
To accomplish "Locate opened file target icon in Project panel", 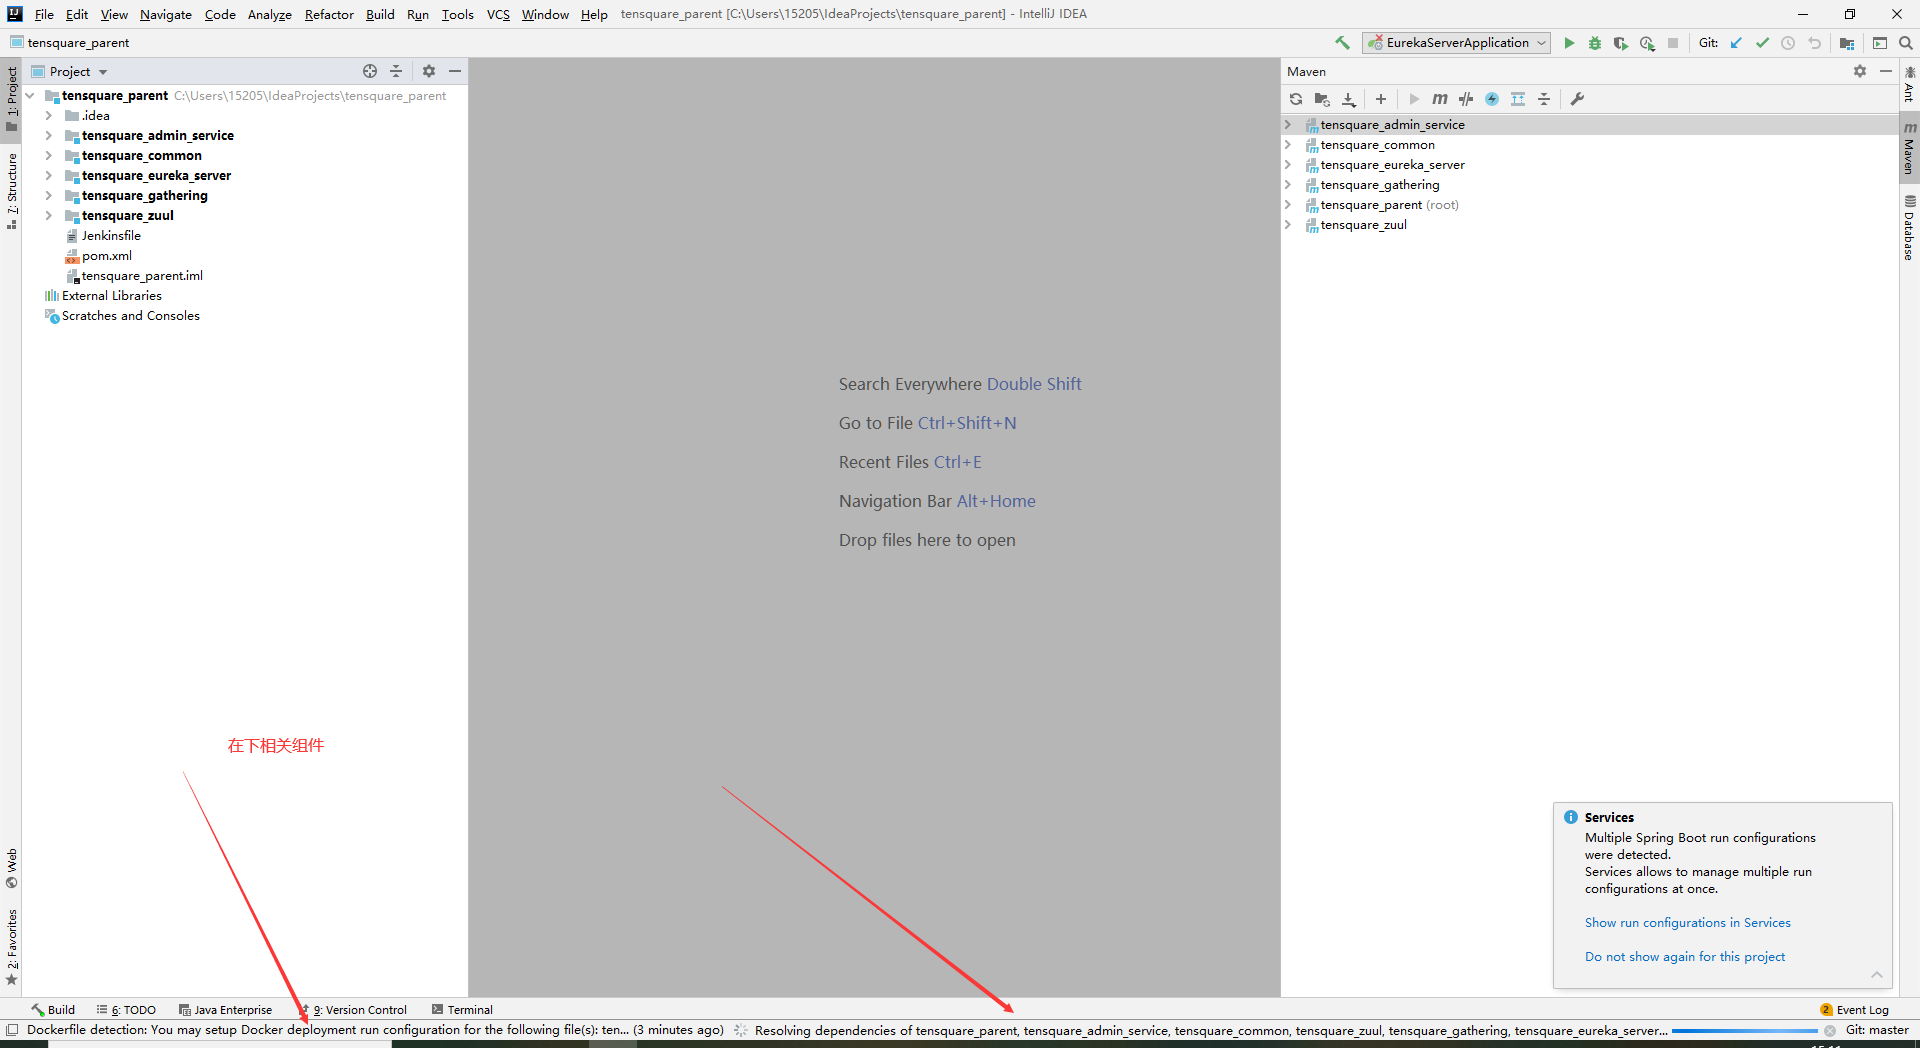I will coord(370,71).
